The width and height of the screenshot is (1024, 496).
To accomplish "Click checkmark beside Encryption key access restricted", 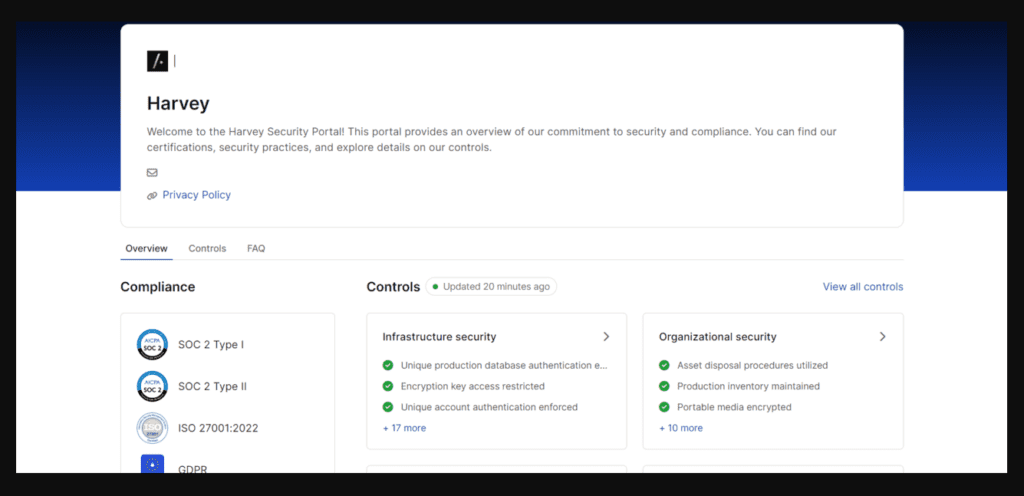I will 388,386.
